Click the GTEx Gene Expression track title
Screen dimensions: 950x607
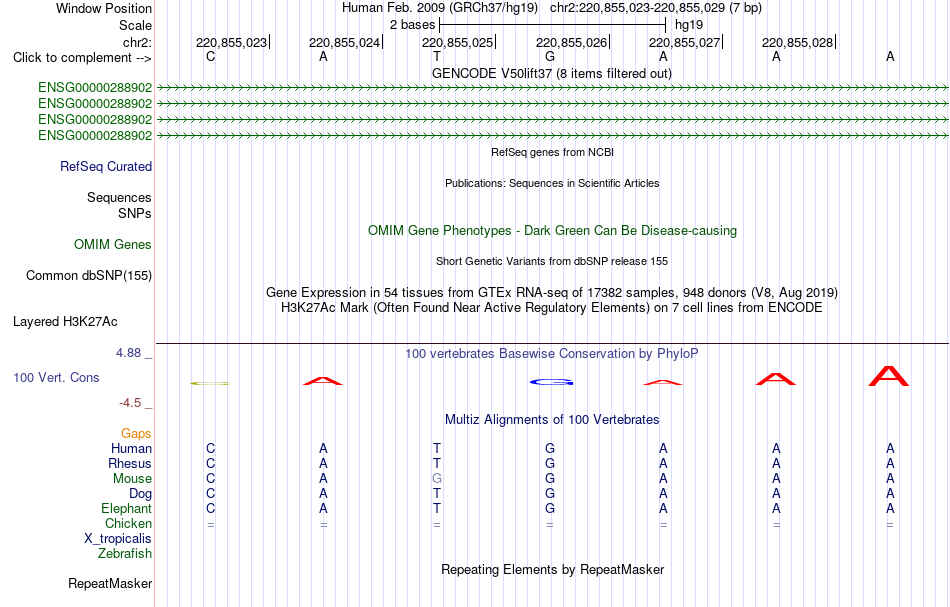coord(552,293)
